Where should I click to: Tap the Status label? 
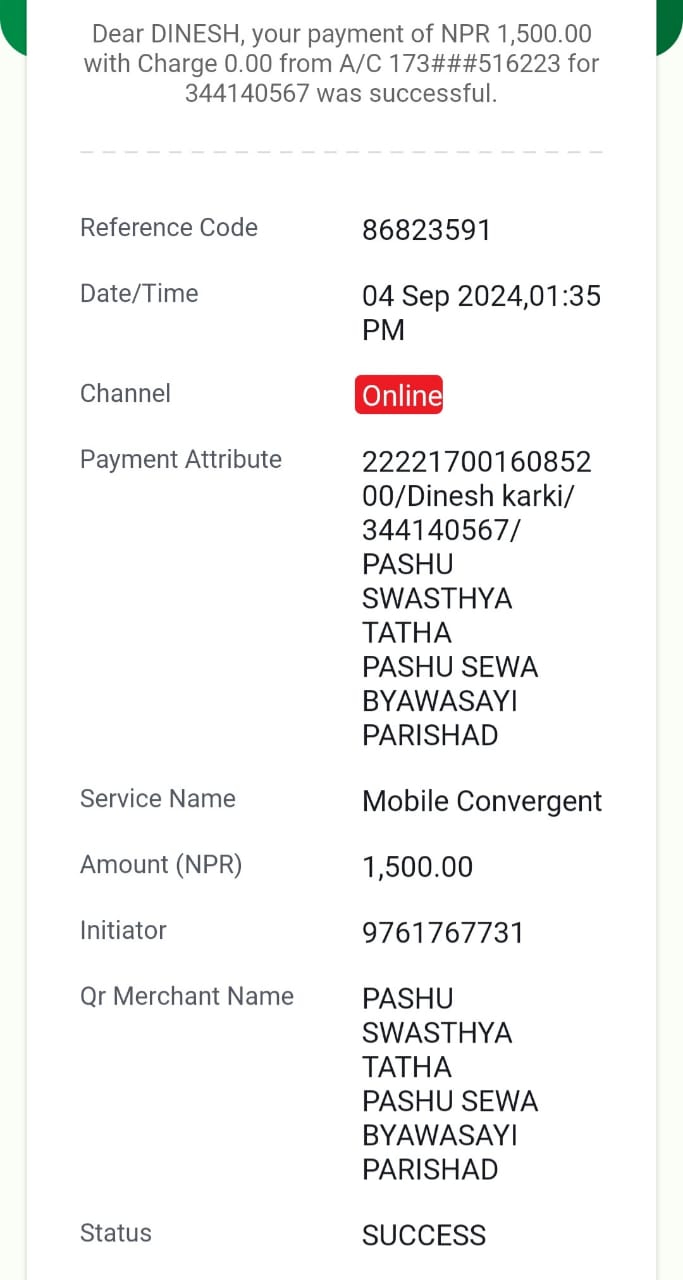[116, 1233]
